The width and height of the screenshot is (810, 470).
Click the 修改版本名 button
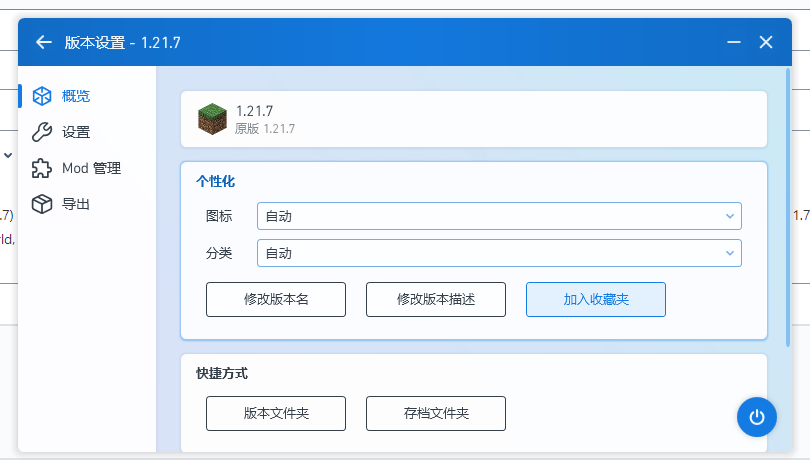276,299
